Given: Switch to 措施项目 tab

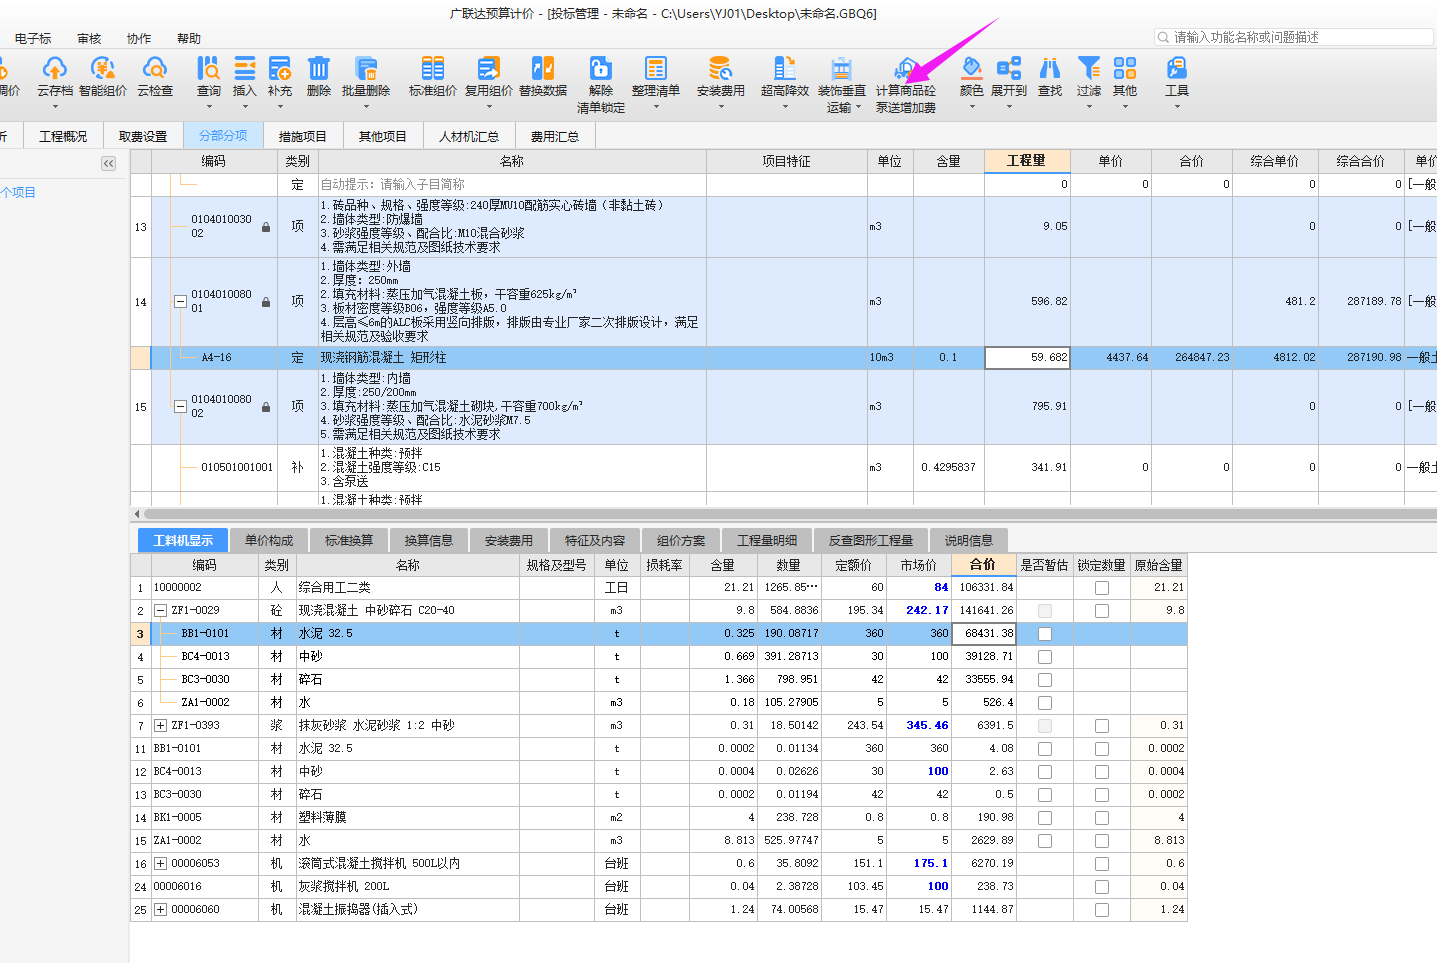Looking at the screenshot, I should (303, 136).
